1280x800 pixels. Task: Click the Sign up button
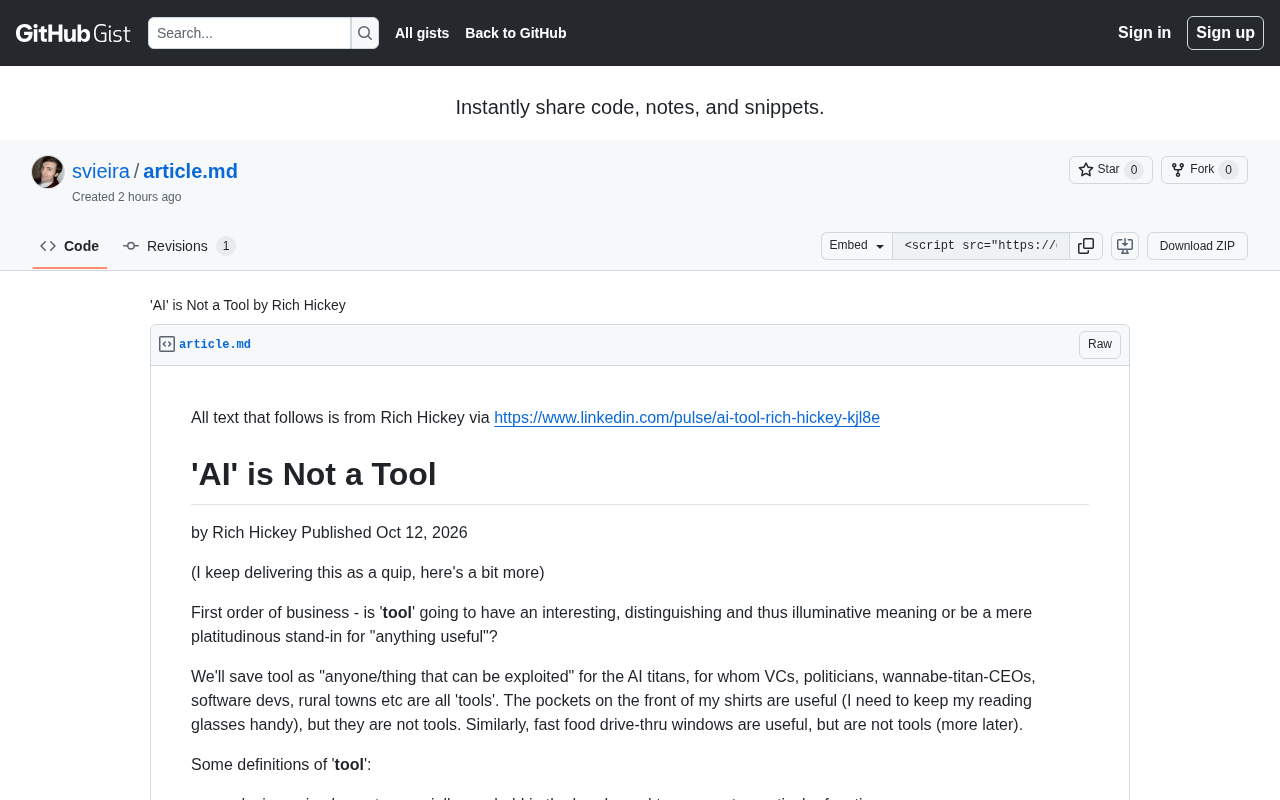click(x=1225, y=33)
